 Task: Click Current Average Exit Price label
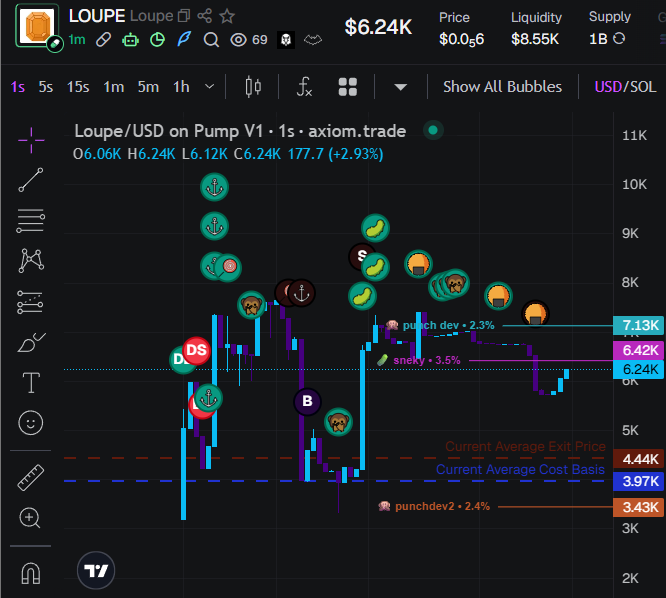tap(525, 446)
